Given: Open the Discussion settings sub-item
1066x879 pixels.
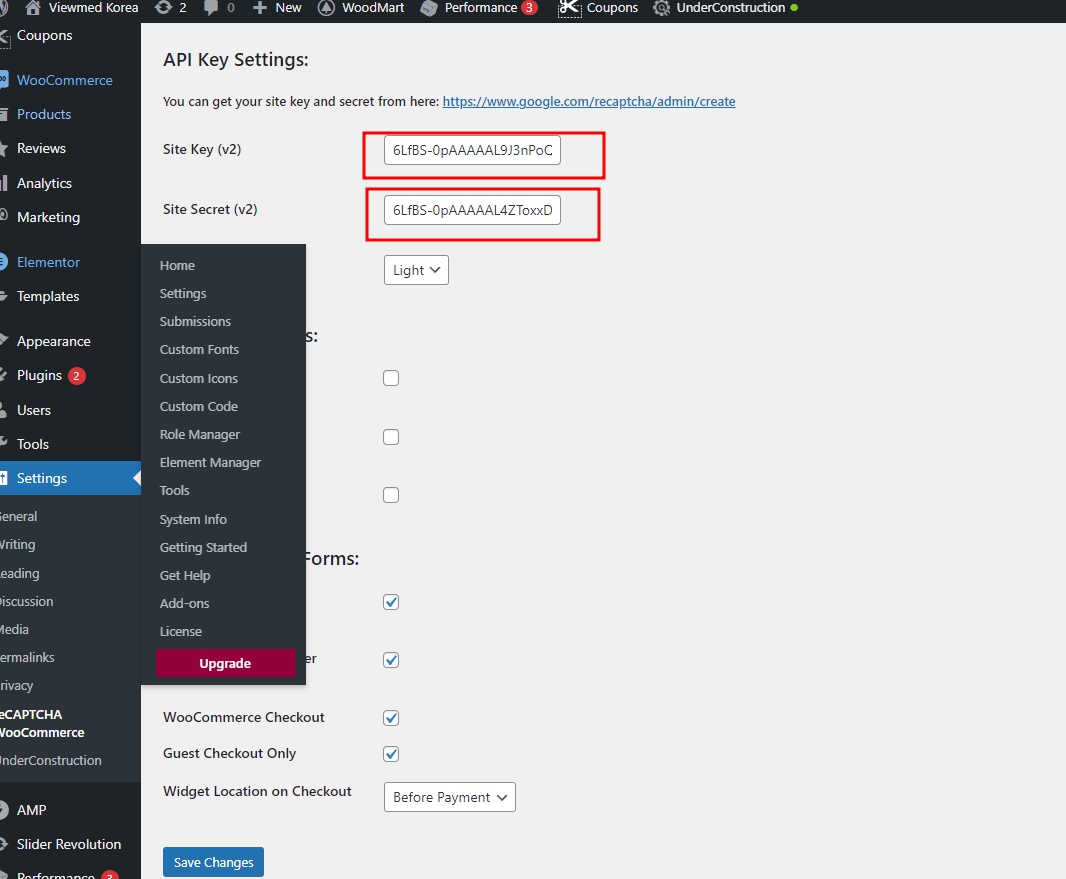Looking at the screenshot, I should [x=27, y=601].
